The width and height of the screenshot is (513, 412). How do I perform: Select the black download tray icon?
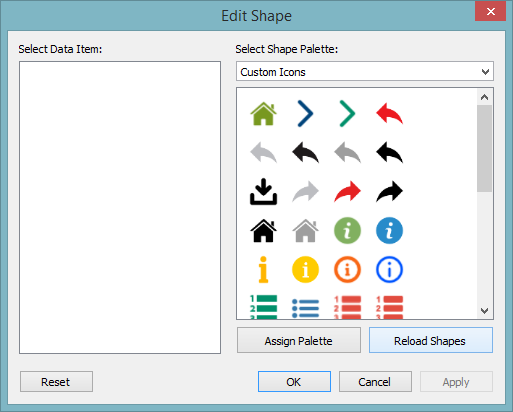pyautogui.click(x=263, y=192)
